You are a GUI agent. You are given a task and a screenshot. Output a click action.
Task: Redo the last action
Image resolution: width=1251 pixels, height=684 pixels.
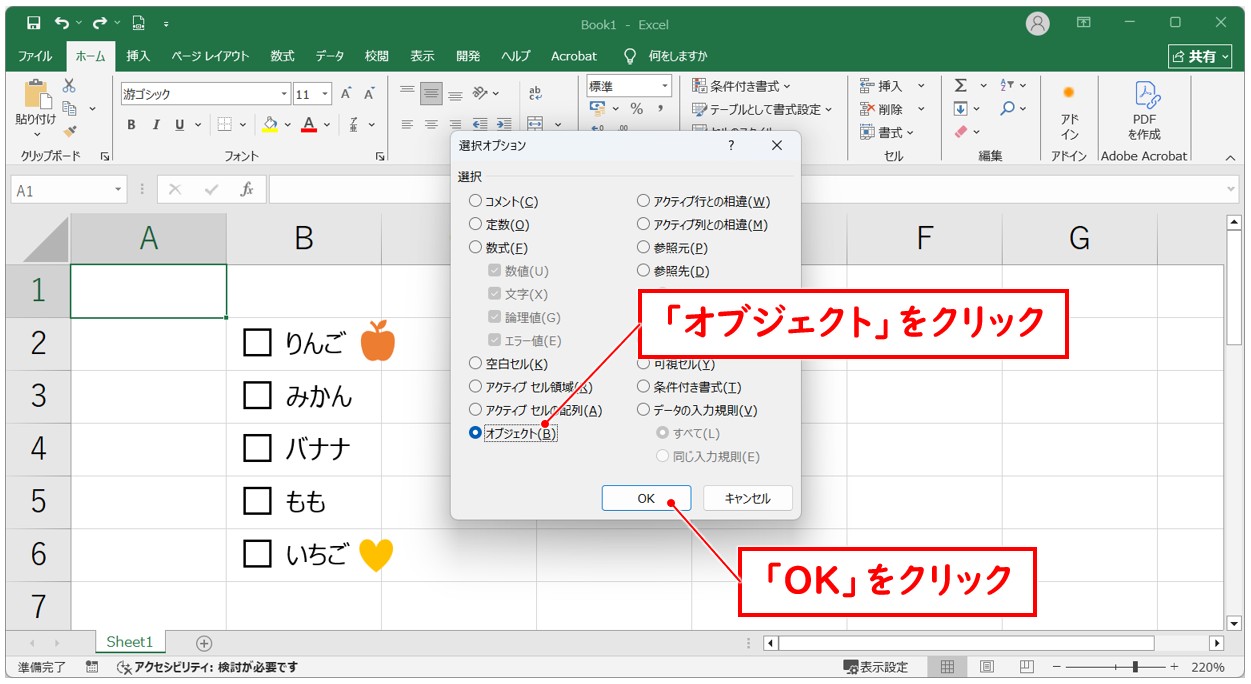(100, 23)
